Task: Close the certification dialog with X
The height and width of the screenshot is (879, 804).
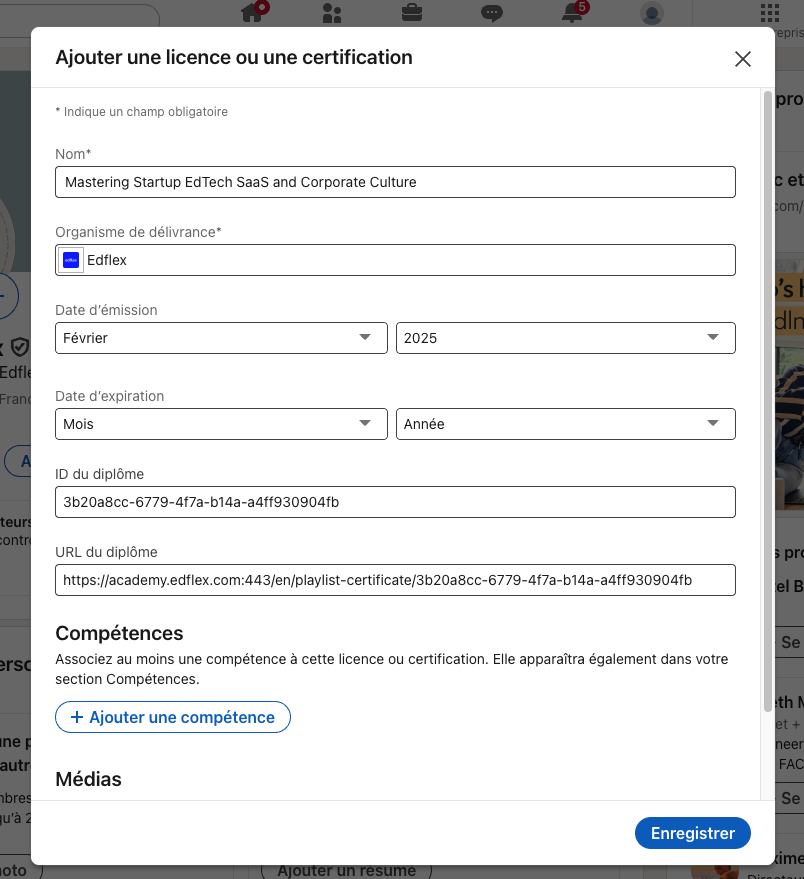Action: coord(743,59)
